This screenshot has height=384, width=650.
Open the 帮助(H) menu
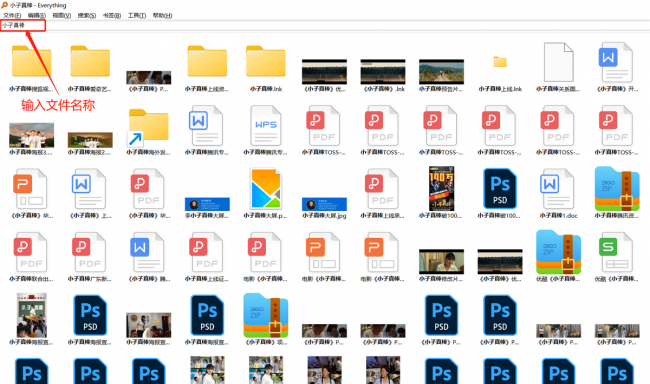pos(162,15)
